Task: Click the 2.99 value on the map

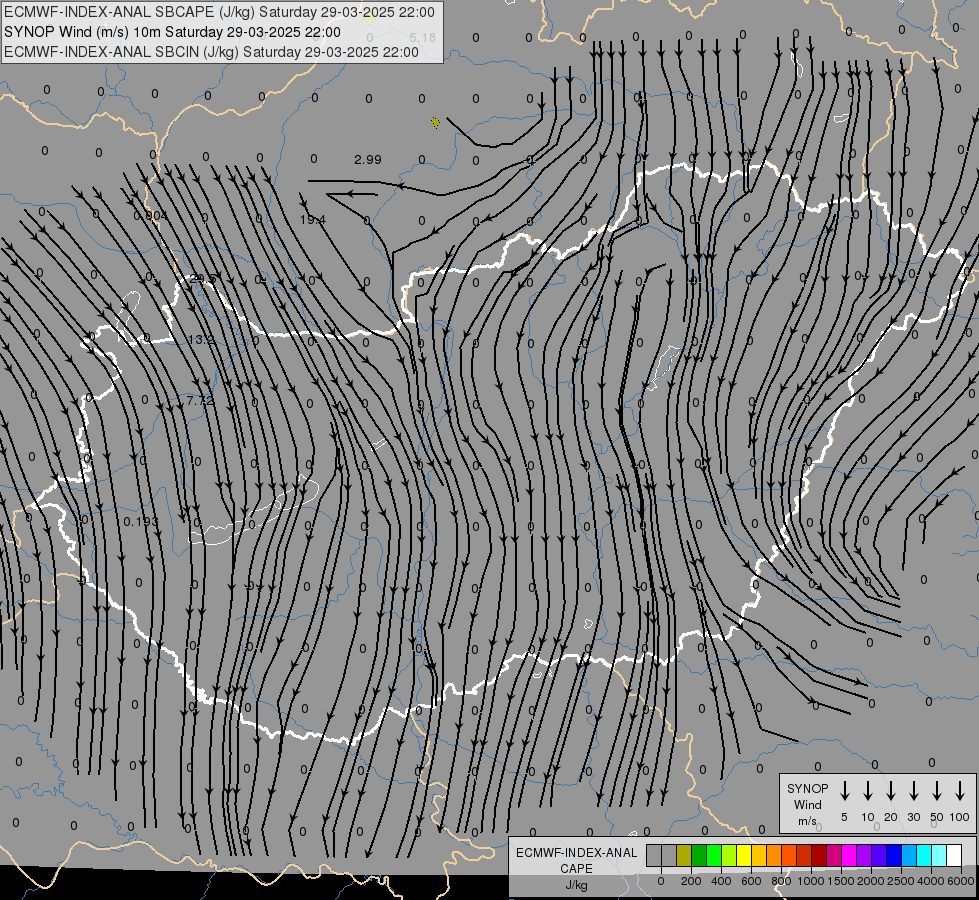Action: tap(368, 159)
